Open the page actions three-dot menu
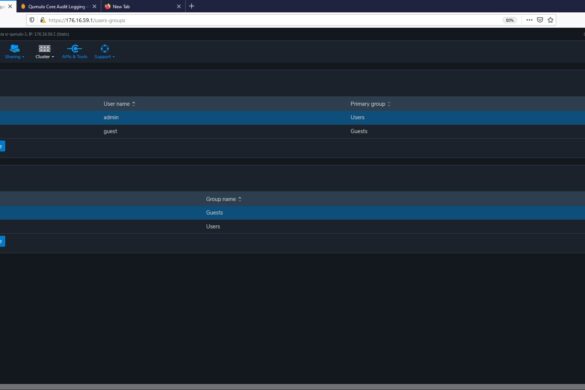Screen dimensions: 585x390 pos(529,20)
